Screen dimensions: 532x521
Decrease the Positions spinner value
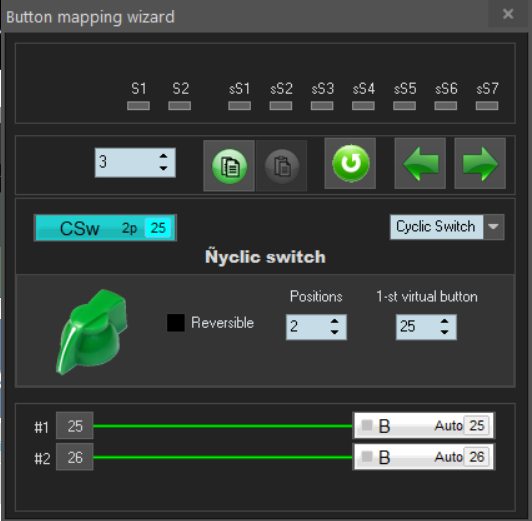pos(335,332)
